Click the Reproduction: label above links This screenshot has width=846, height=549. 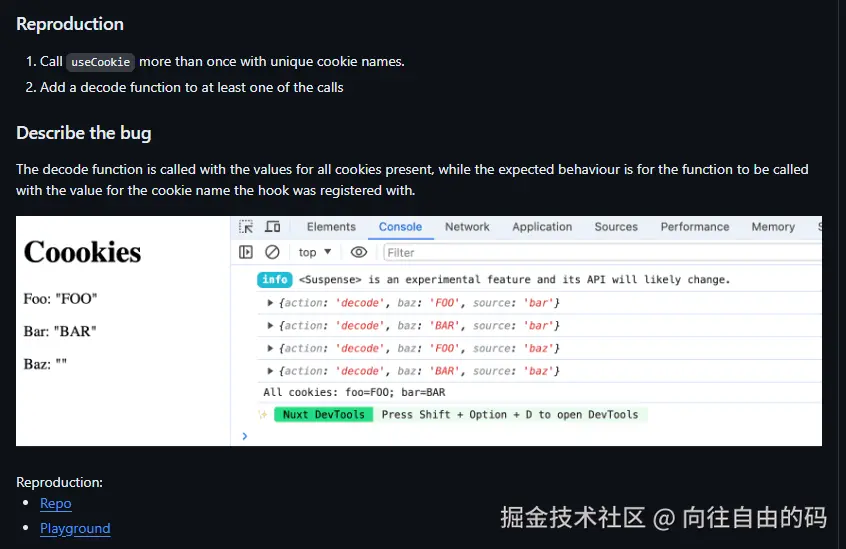pos(59,482)
